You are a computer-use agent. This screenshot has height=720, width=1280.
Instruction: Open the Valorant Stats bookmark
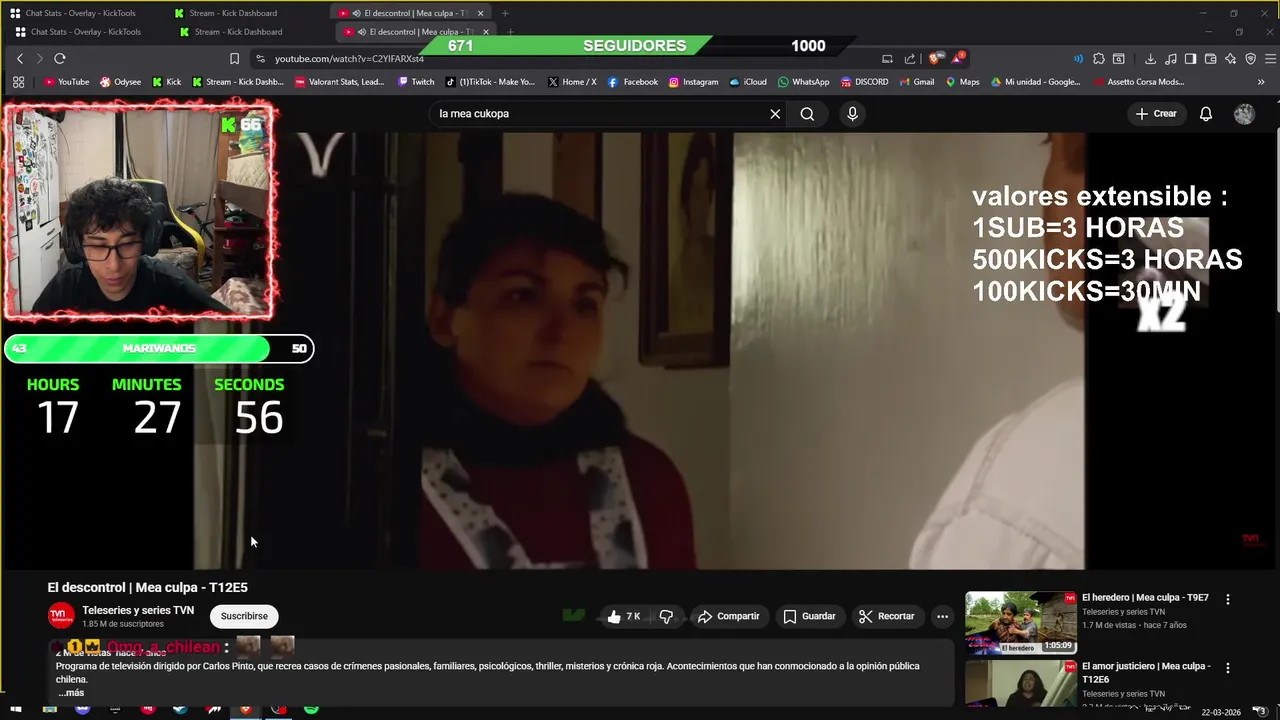tap(340, 82)
